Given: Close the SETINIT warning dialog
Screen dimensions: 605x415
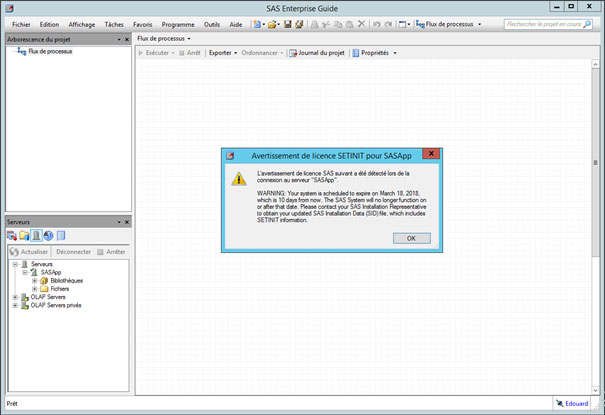Looking at the screenshot, I should click(431, 154).
